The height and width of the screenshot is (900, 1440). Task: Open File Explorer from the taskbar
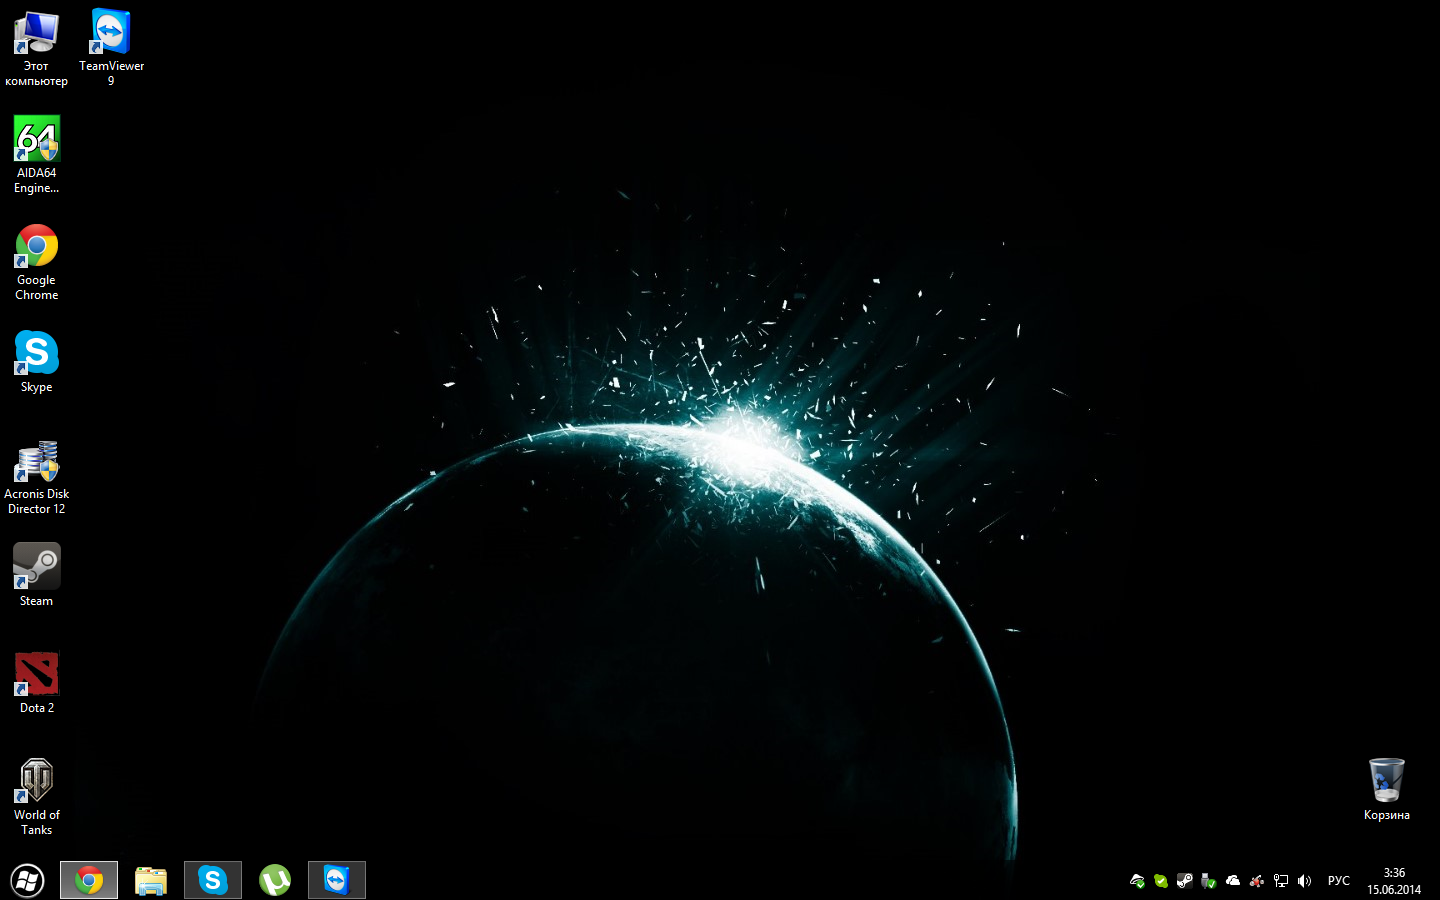pyautogui.click(x=151, y=880)
